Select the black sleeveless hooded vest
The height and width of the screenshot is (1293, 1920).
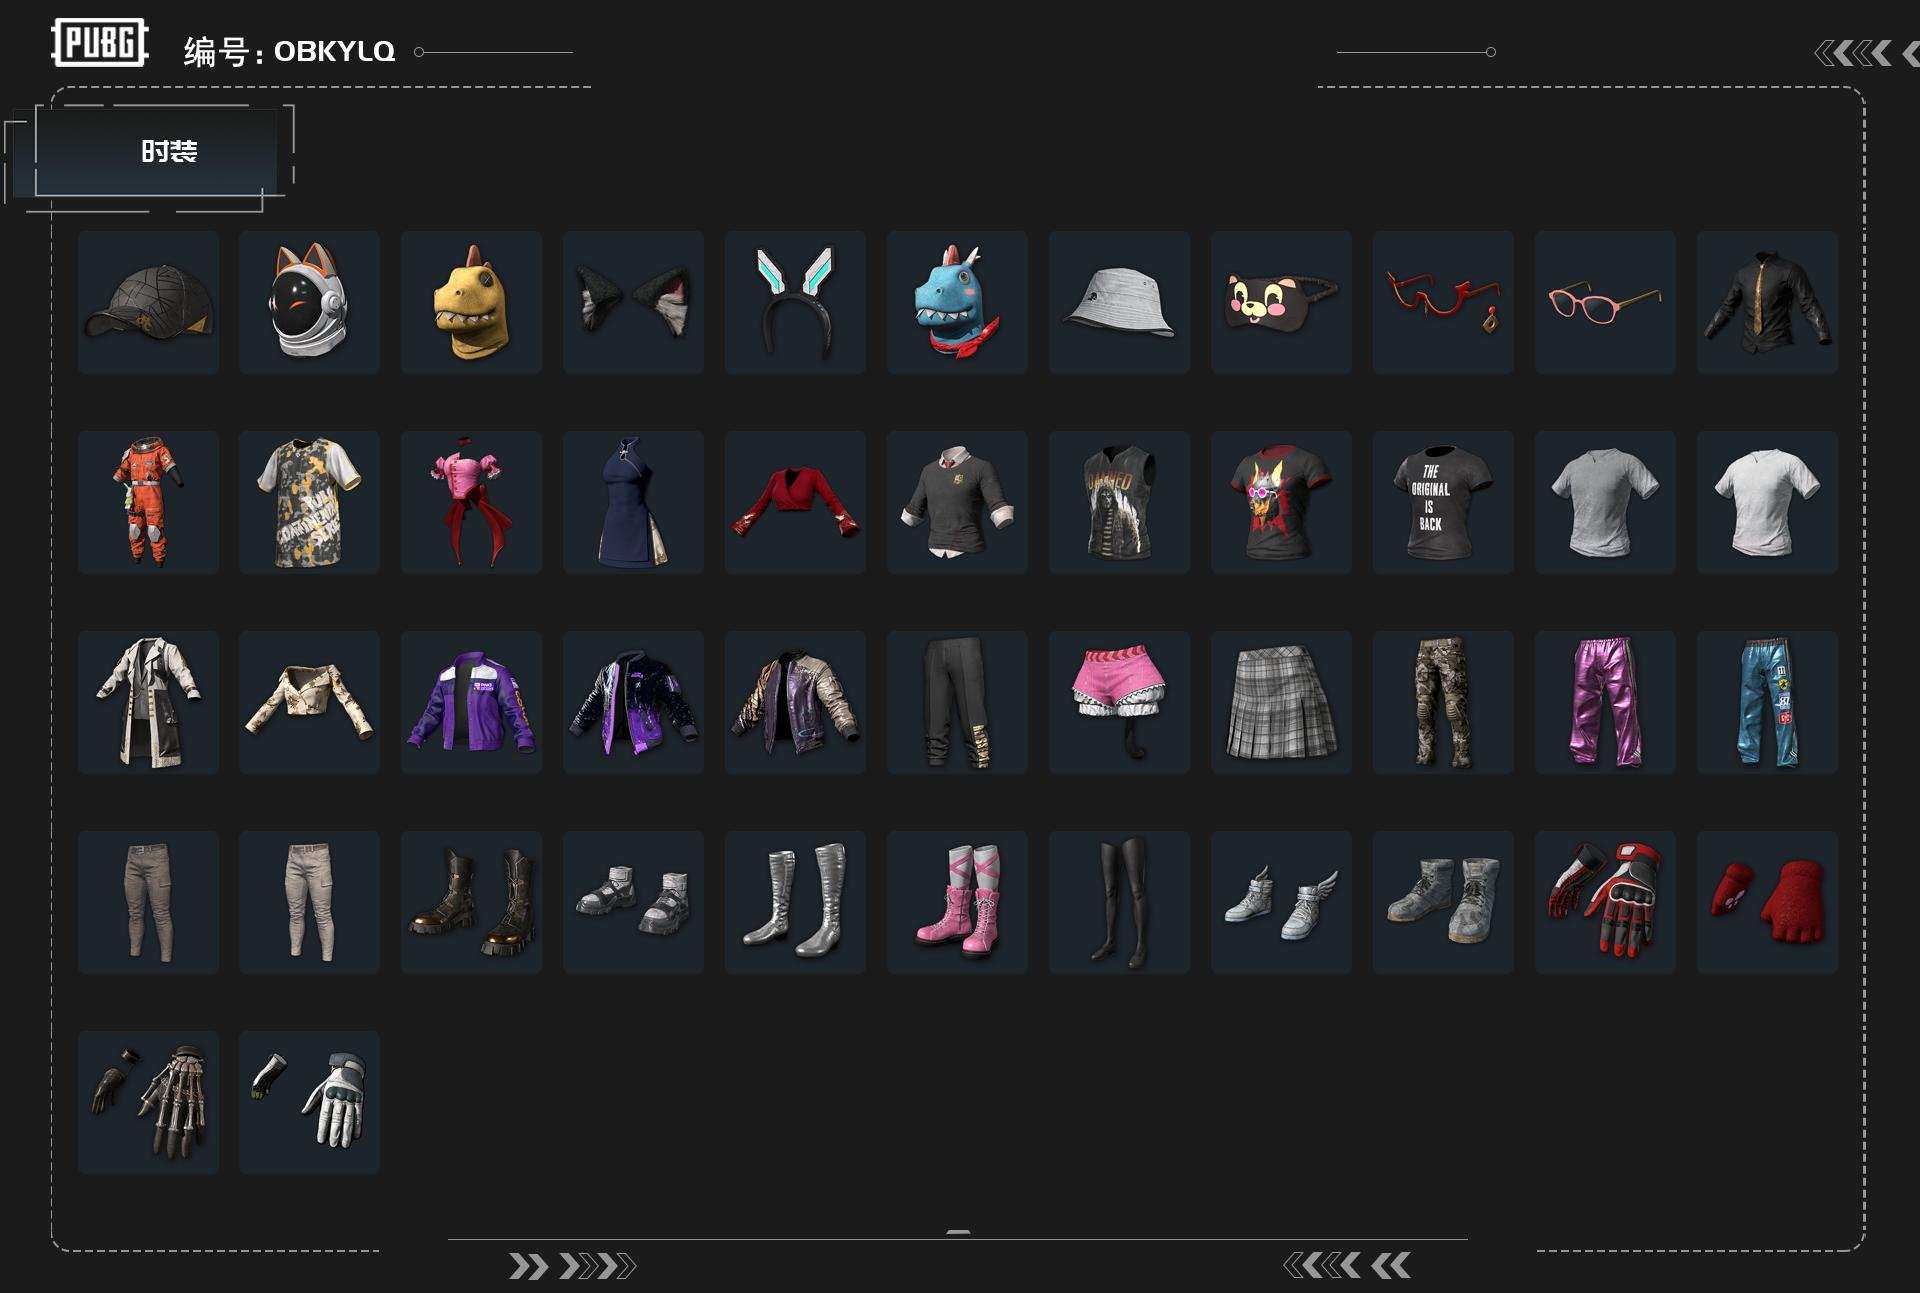(x=1119, y=502)
